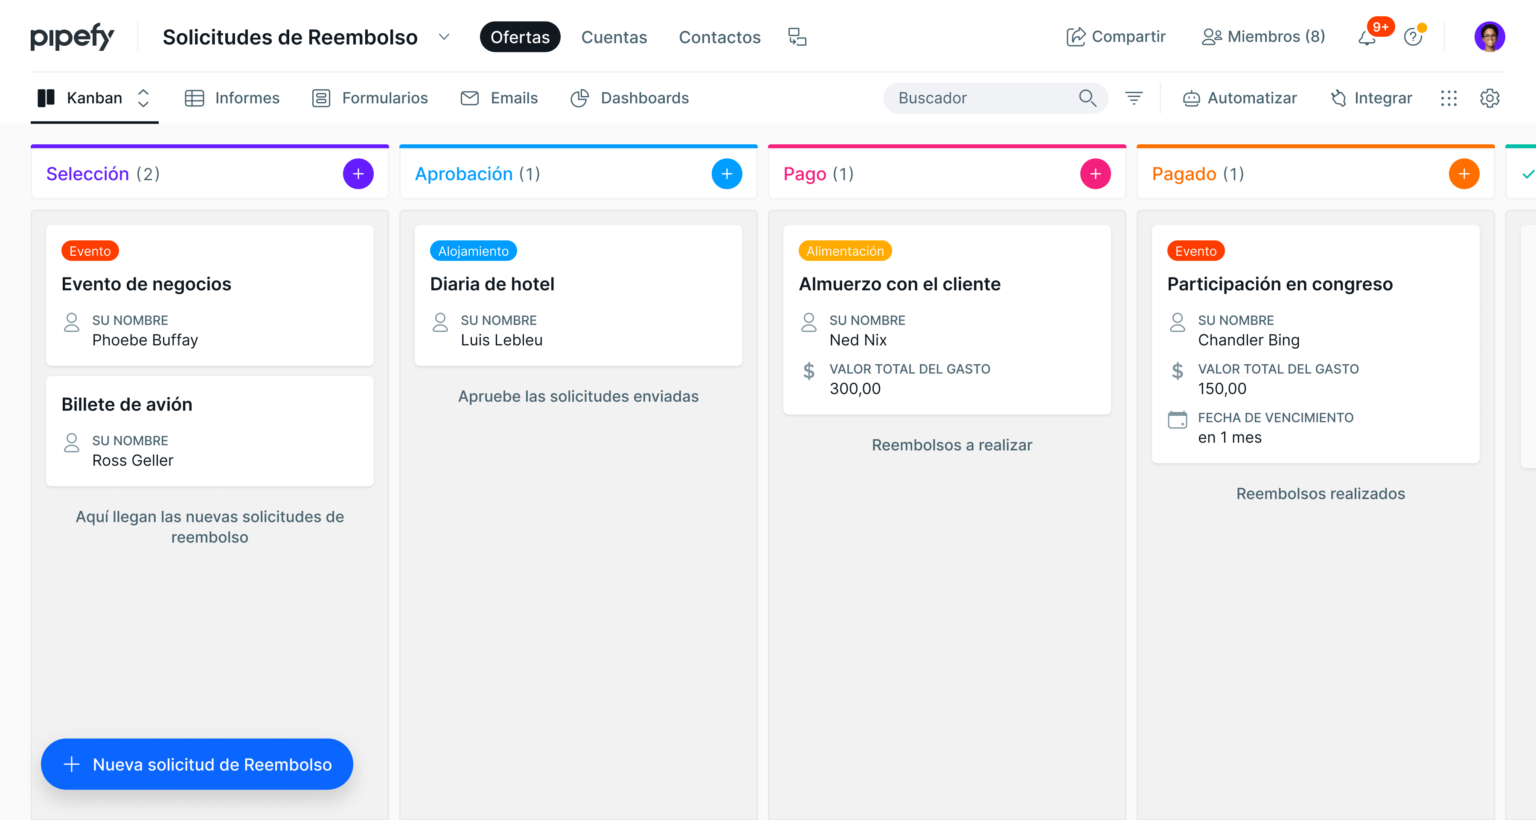Open the Dashboards tab
Viewport: 1536px width, 820px height.
coord(630,98)
